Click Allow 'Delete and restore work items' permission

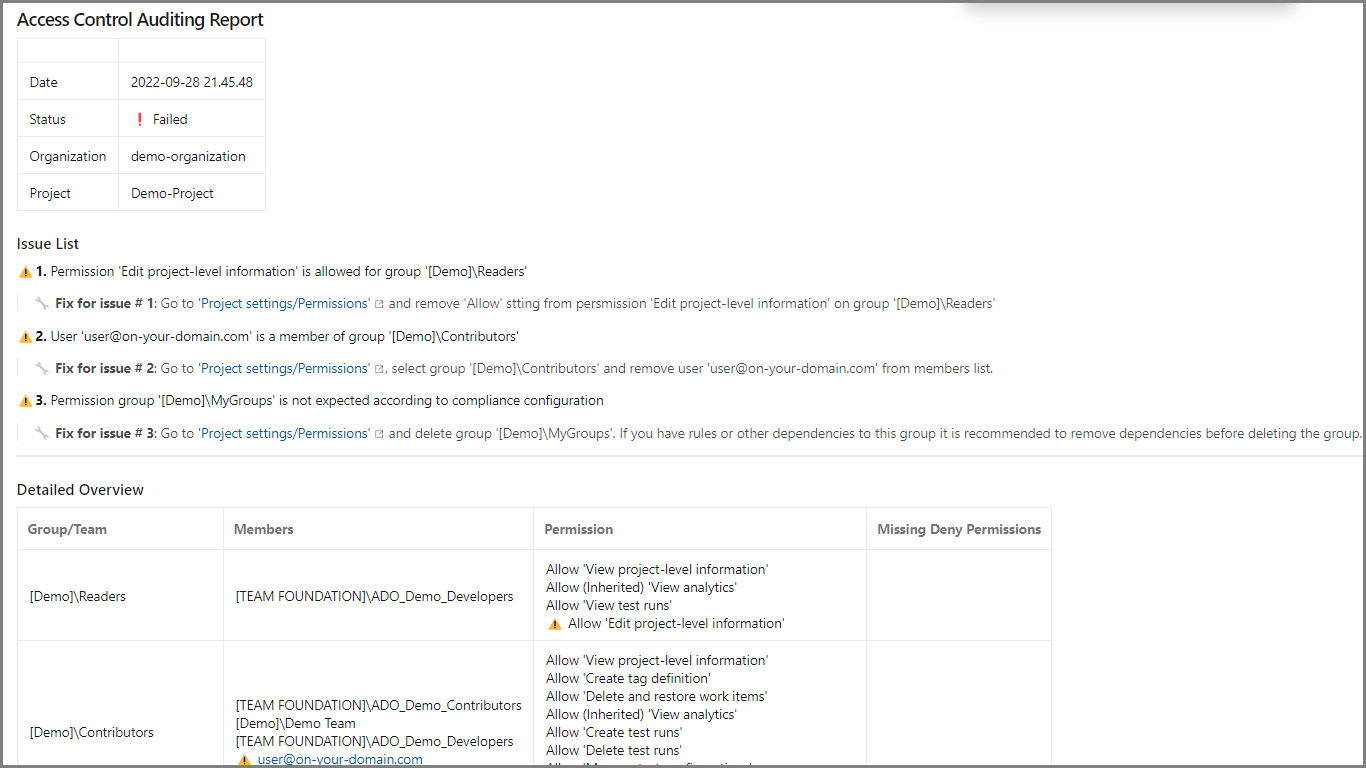click(657, 696)
